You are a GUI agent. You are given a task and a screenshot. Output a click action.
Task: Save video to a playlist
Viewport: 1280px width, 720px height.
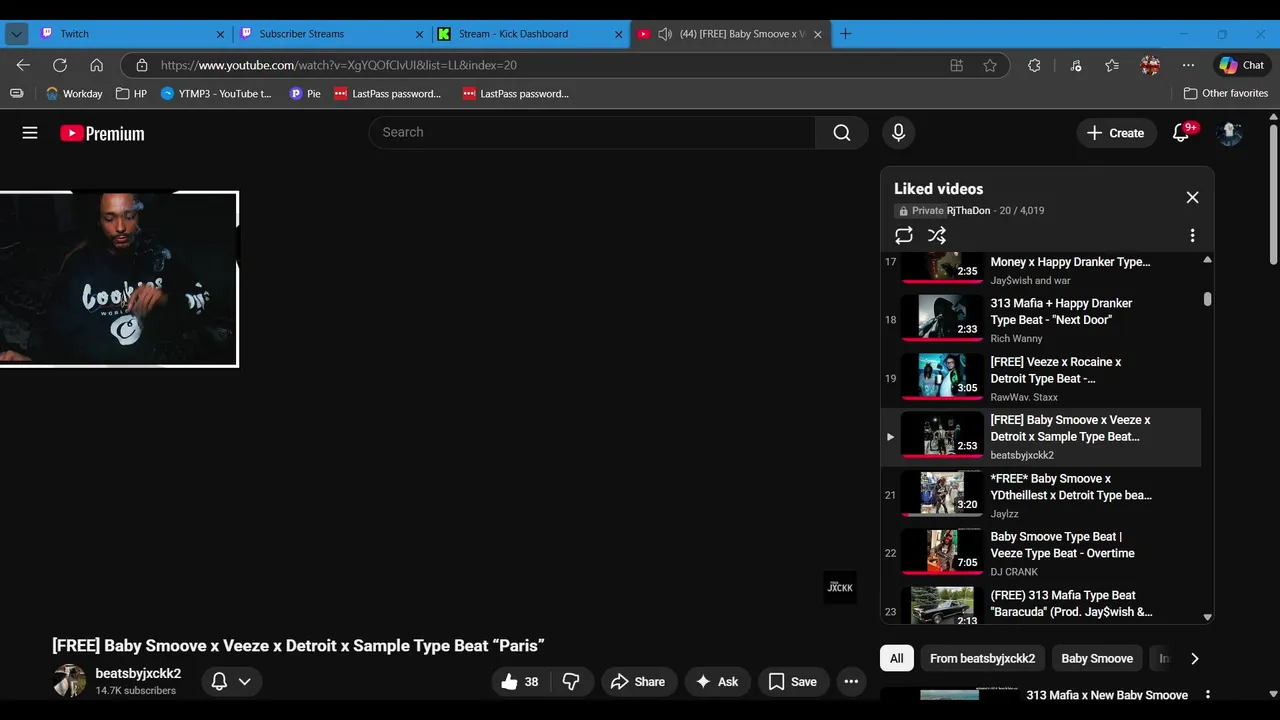coord(793,682)
